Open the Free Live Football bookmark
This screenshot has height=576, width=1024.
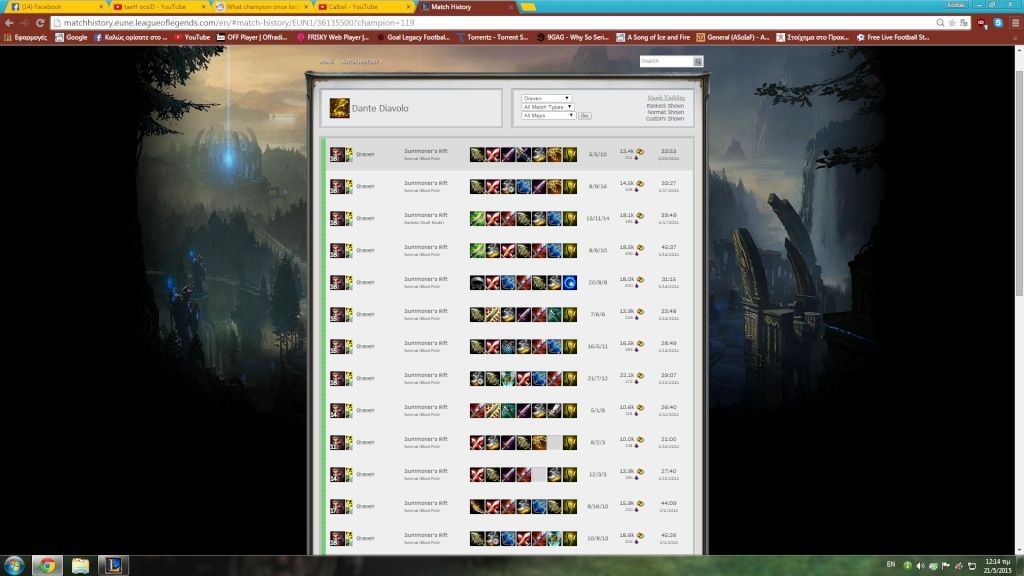893,37
